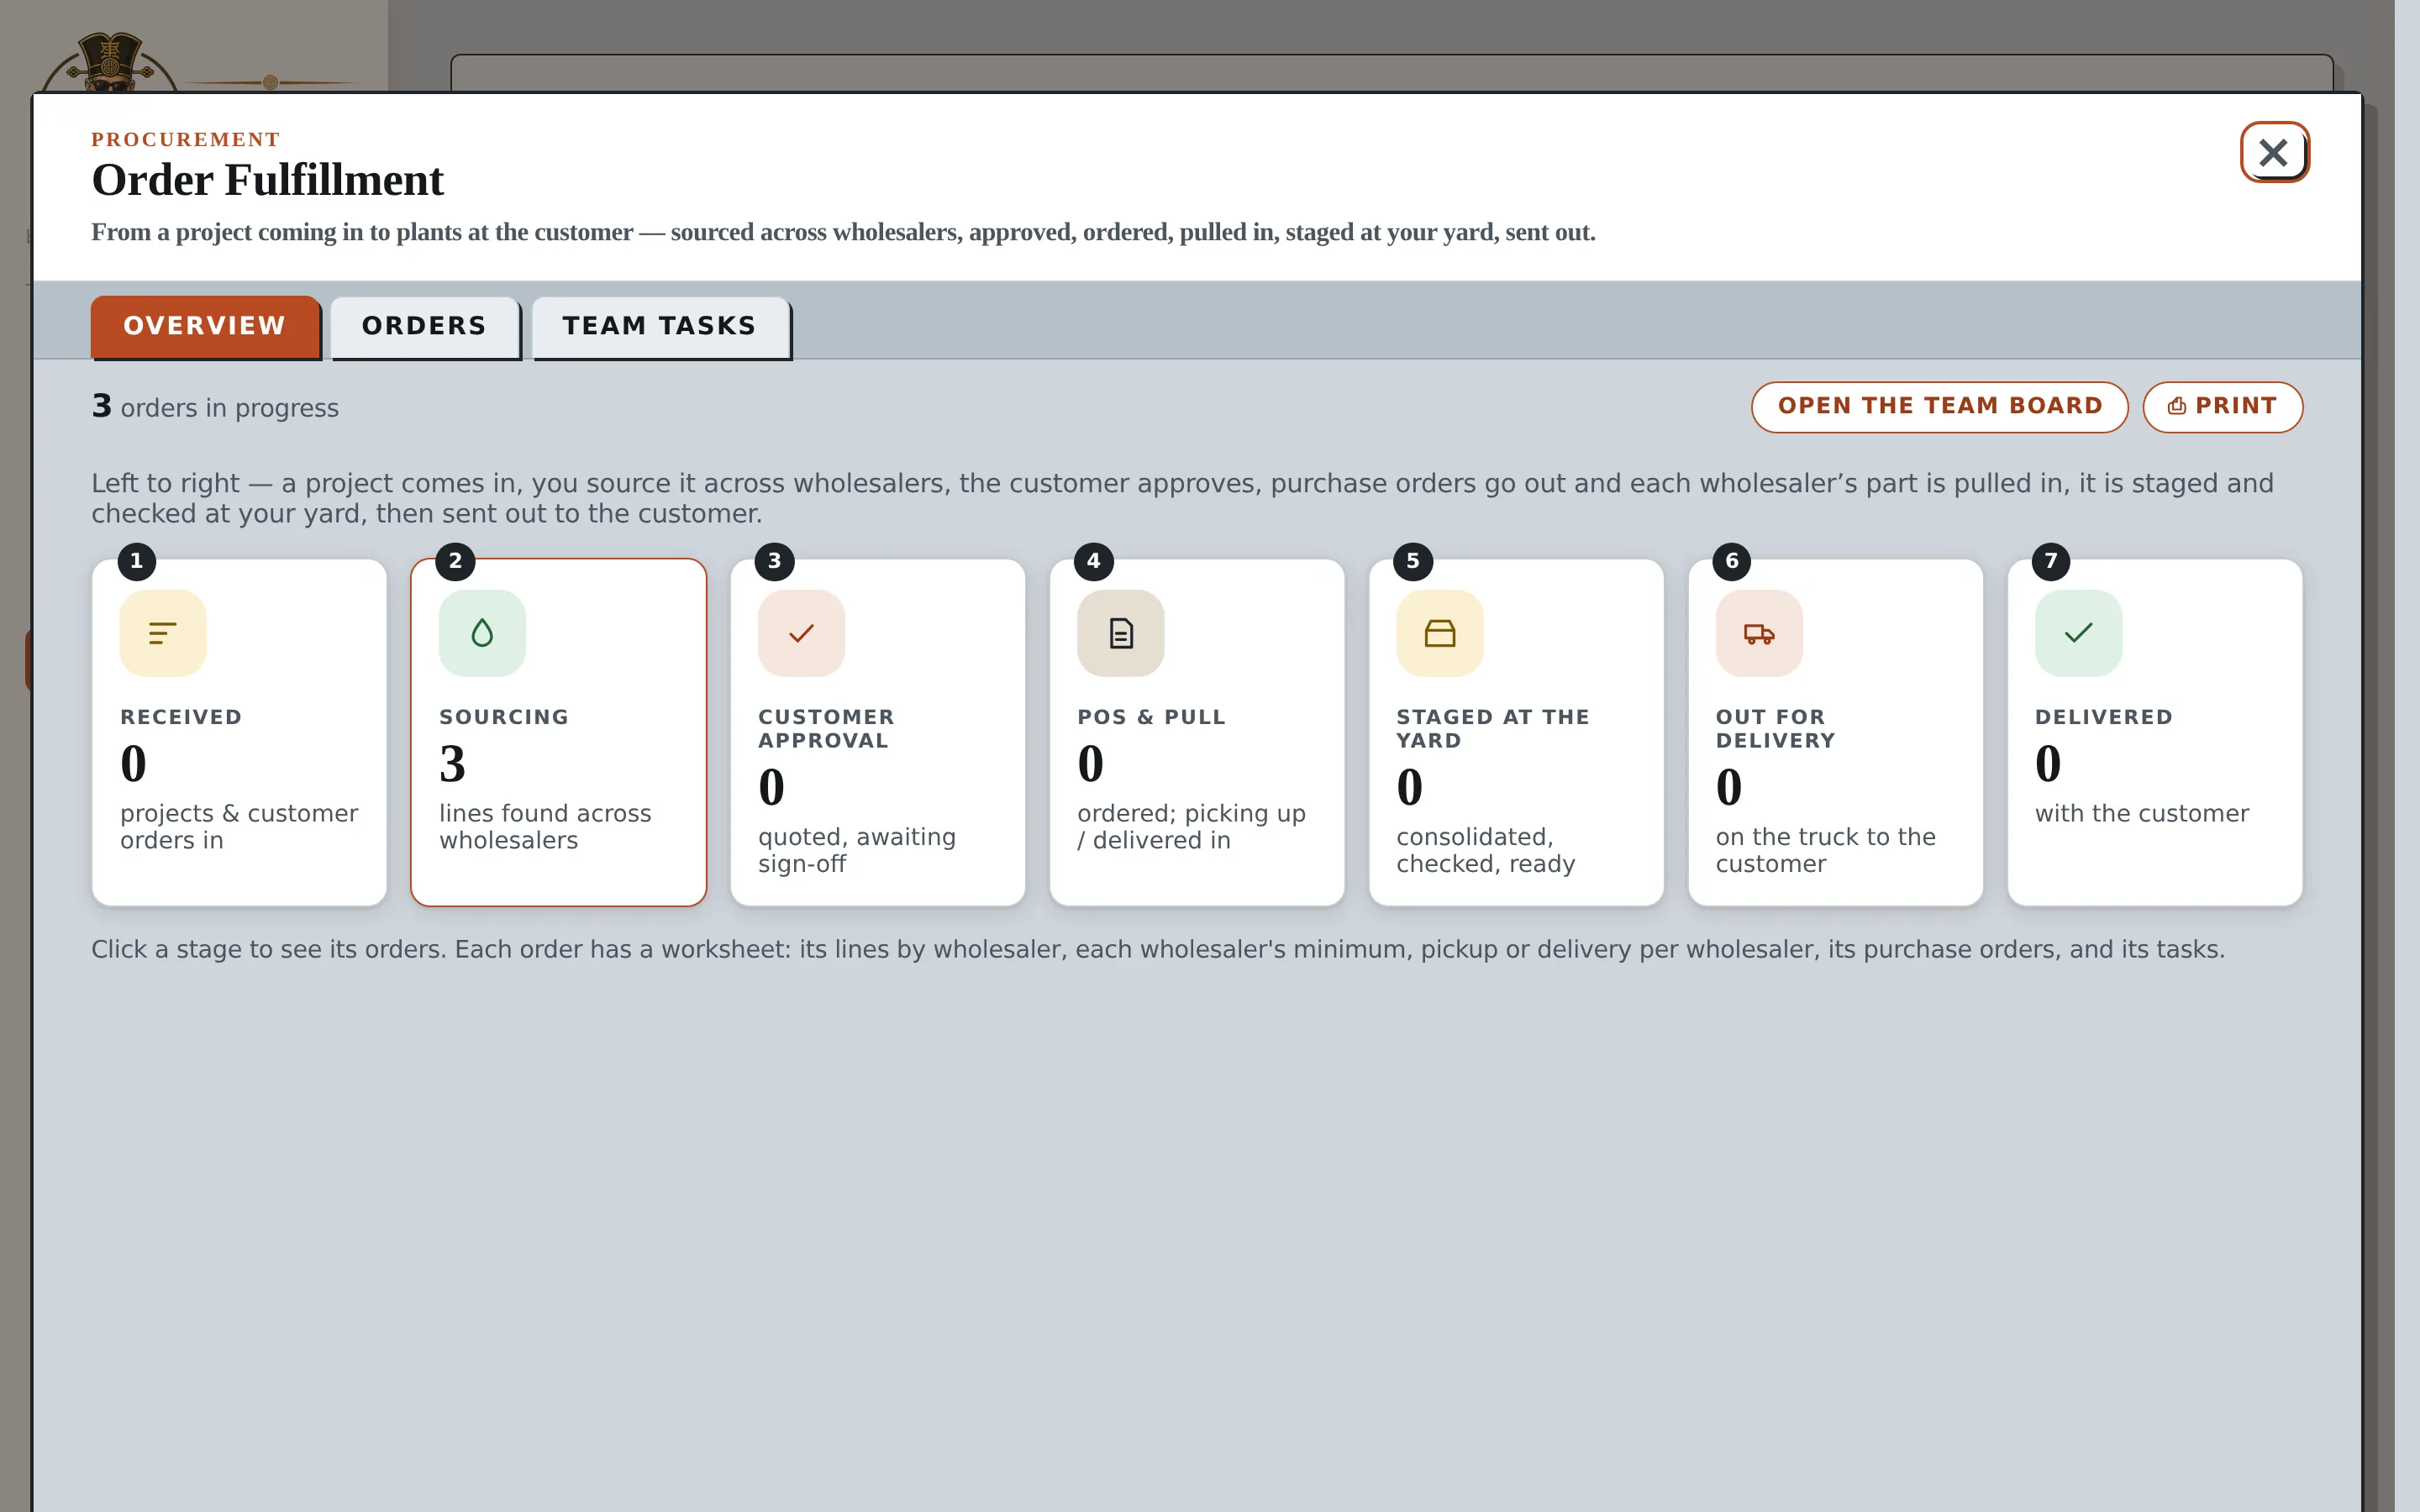
Task: Click the "3 orders in progress" summary
Action: (x=215, y=407)
